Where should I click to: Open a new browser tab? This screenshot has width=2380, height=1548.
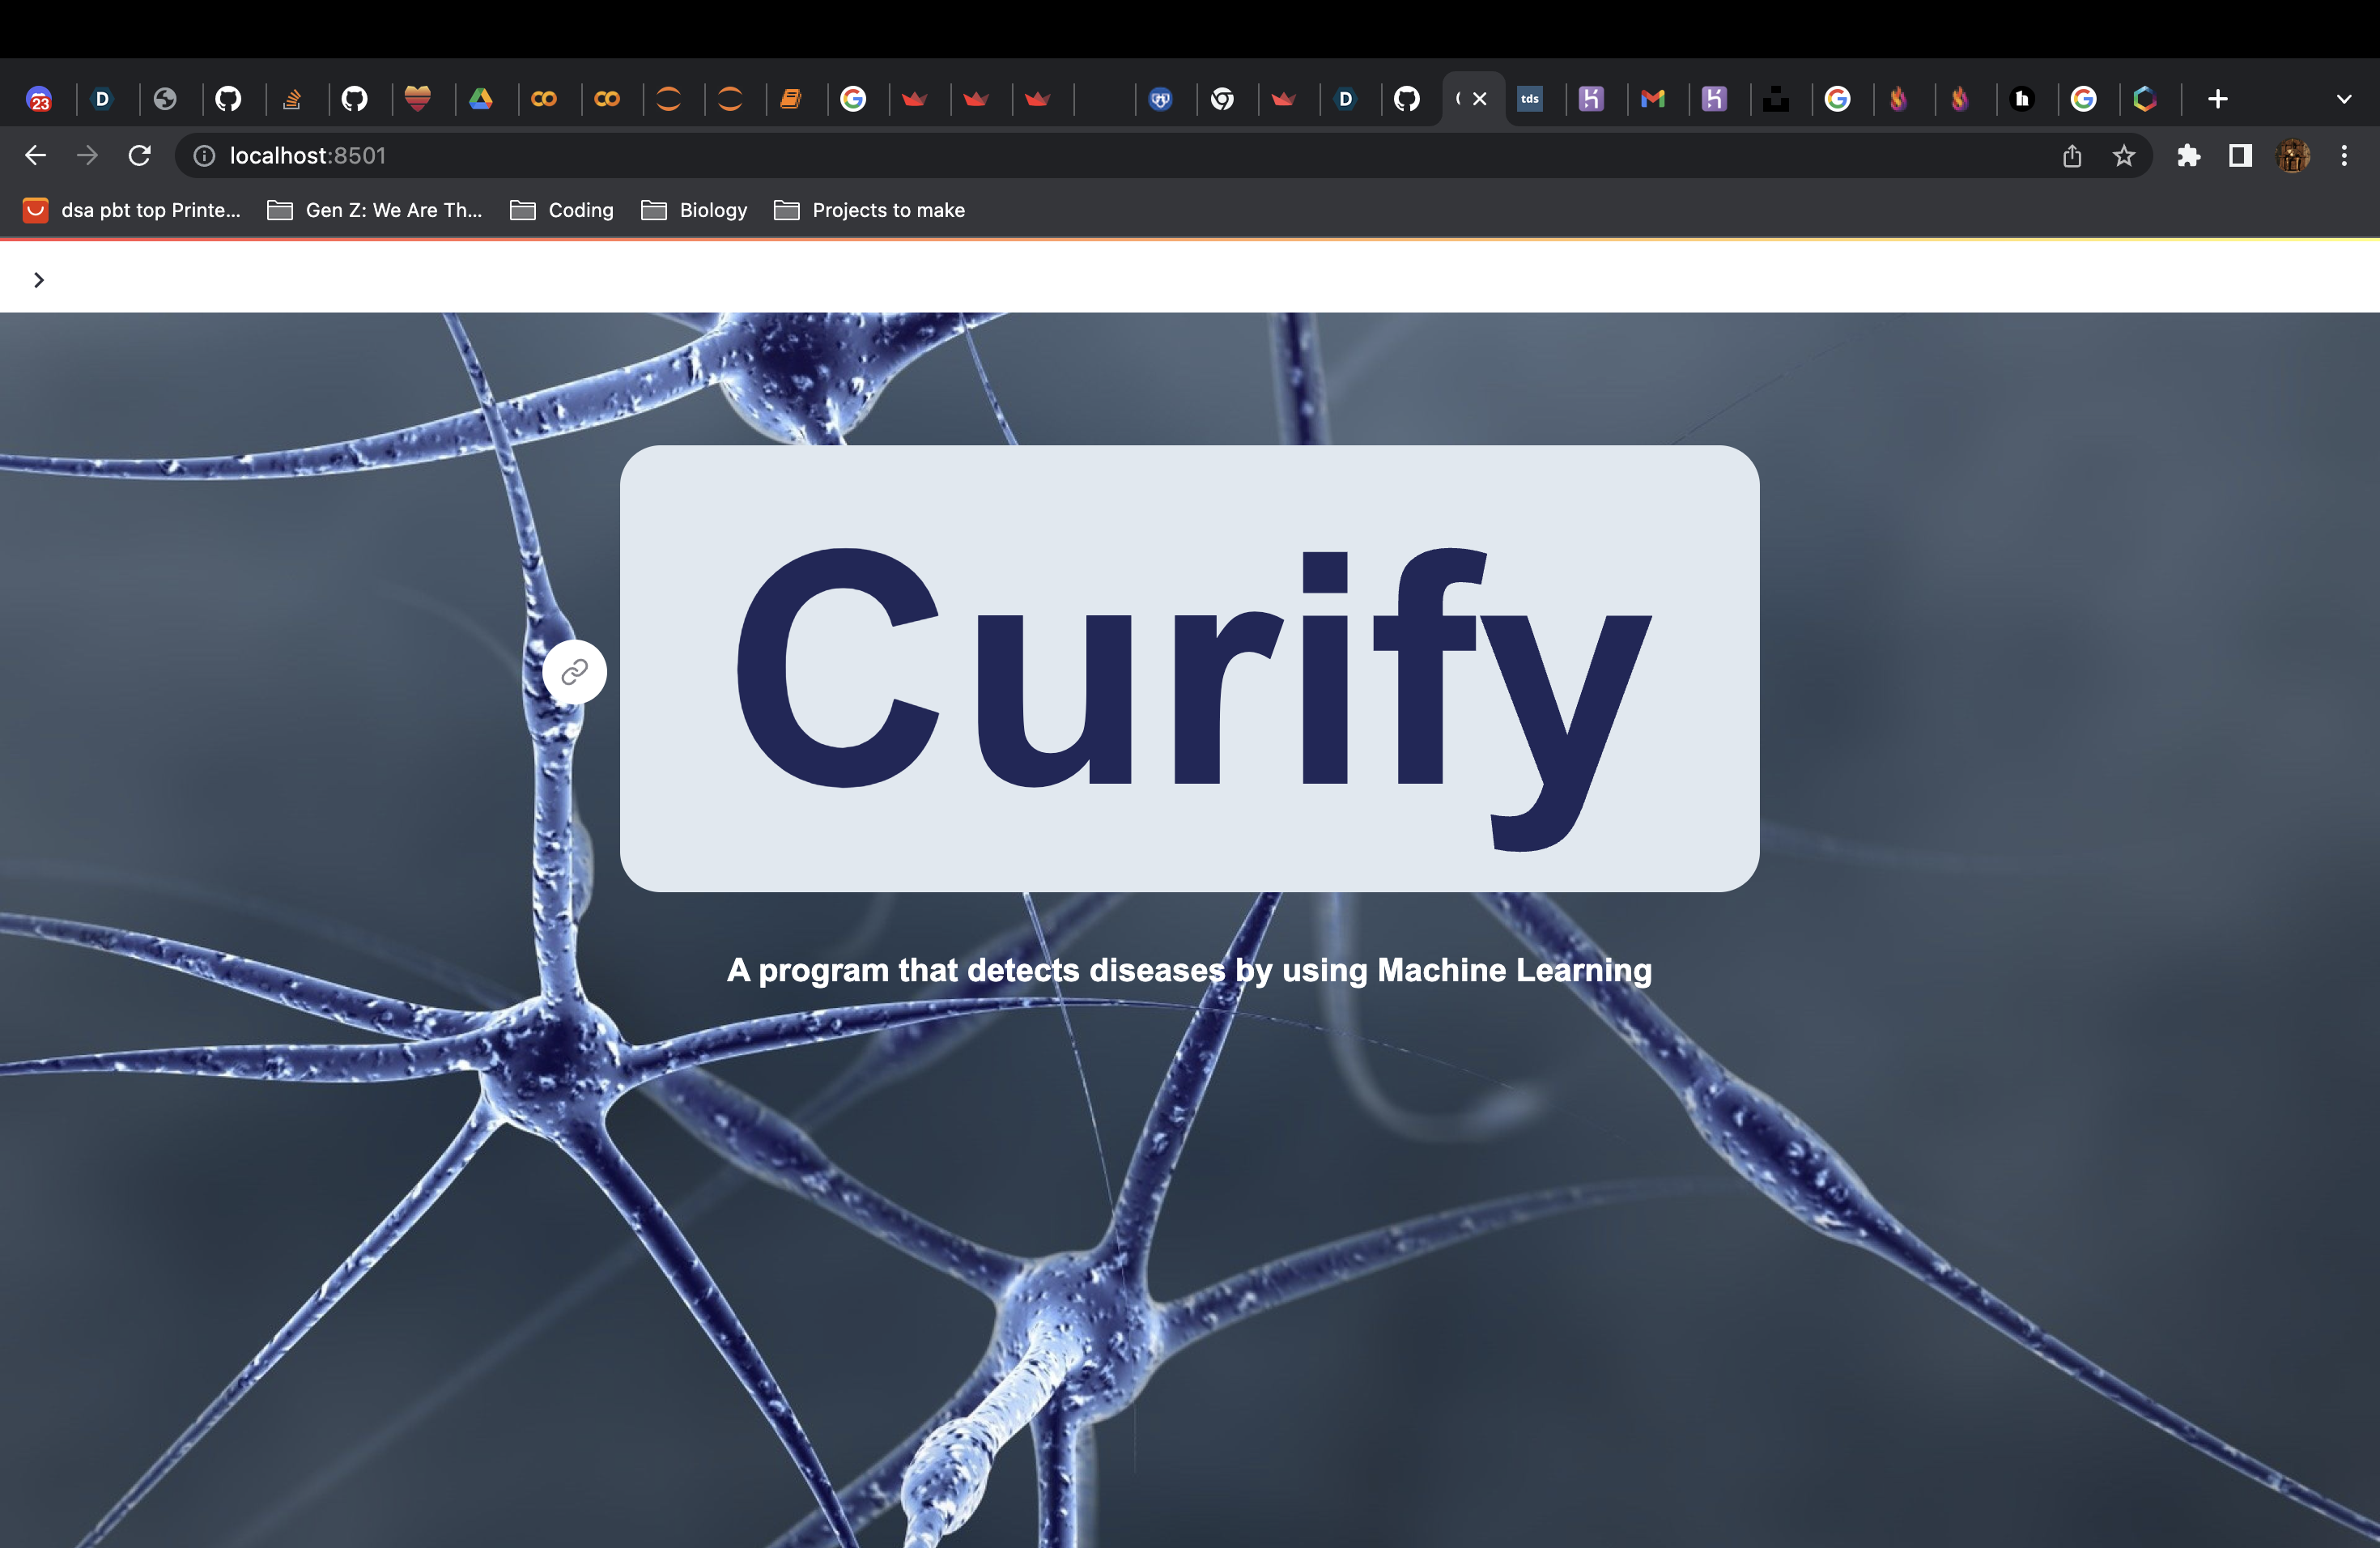tap(2217, 99)
